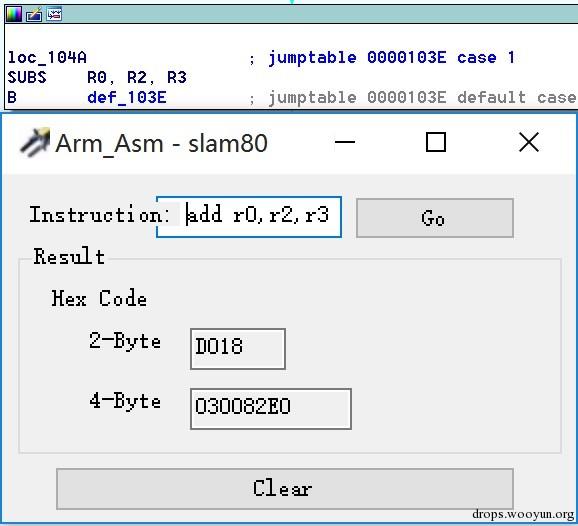This screenshot has height=526, width=578.
Task: Click the jumptable 0000103E case 1 comment
Action: (x=391, y=58)
